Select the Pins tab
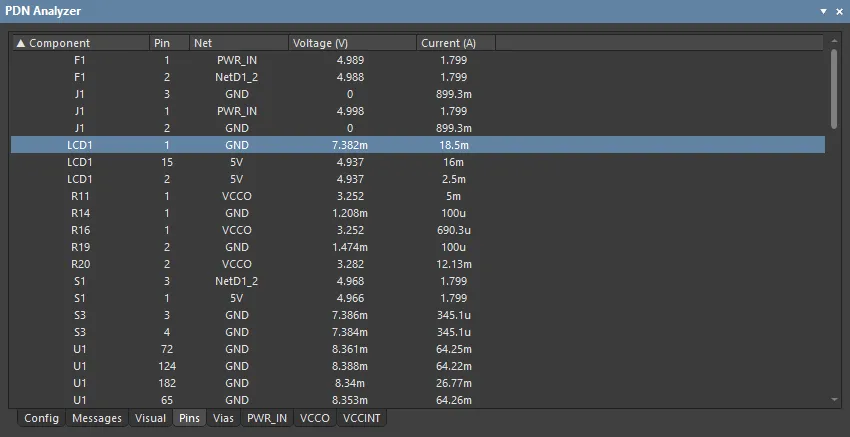 pos(189,418)
